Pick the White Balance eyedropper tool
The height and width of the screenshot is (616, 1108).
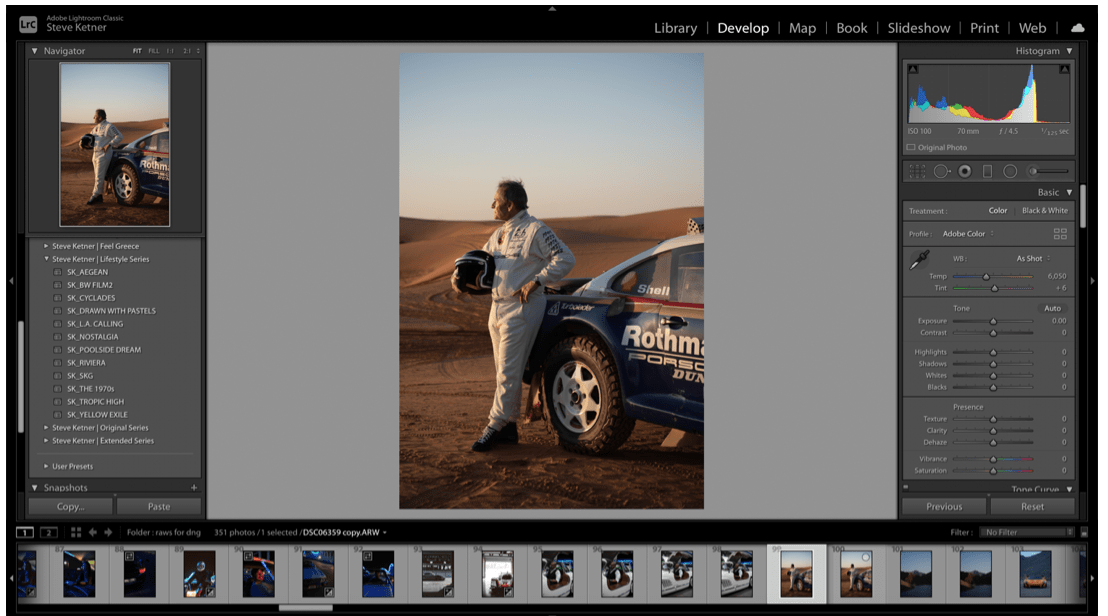pyautogui.click(x=919, y=260)
